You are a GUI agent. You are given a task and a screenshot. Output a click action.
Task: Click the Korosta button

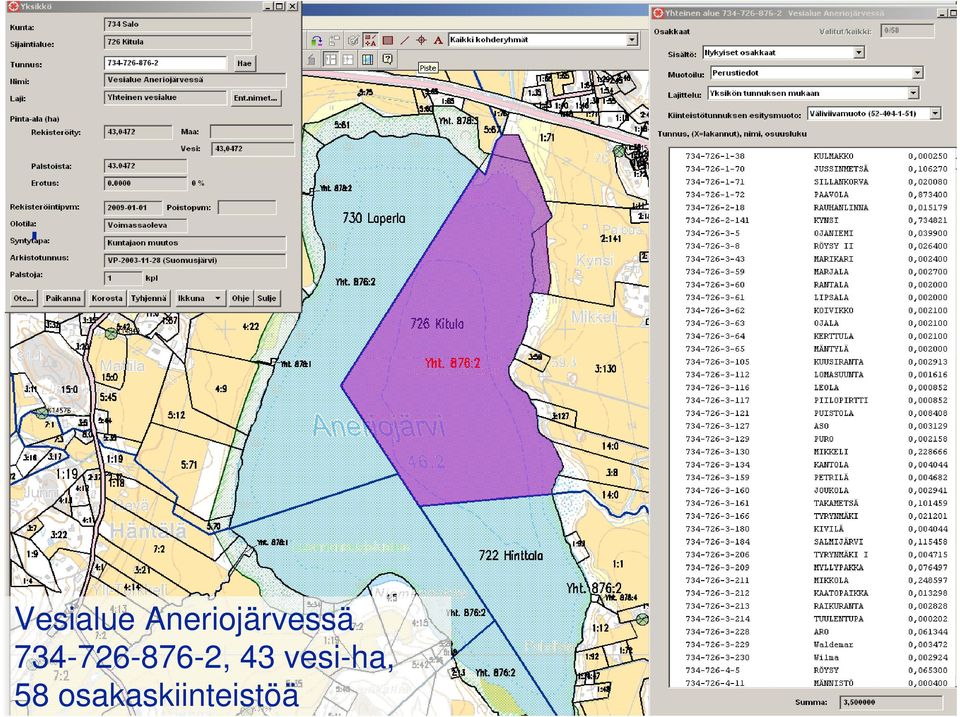pos(107,298)
